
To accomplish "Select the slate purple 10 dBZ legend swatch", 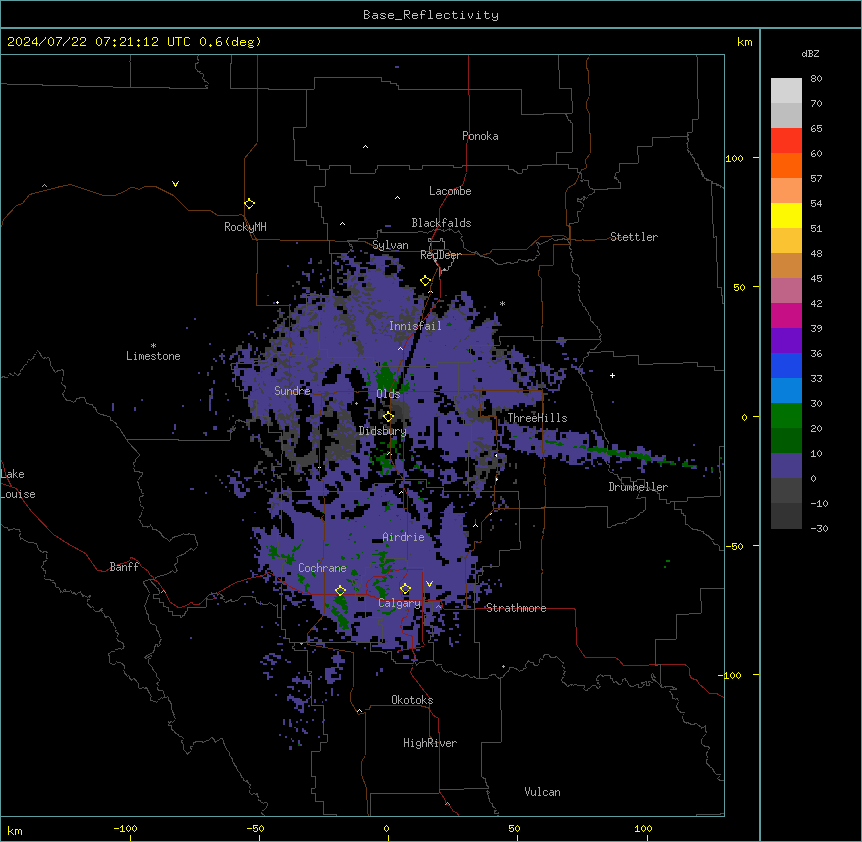I will pos(786,466).
